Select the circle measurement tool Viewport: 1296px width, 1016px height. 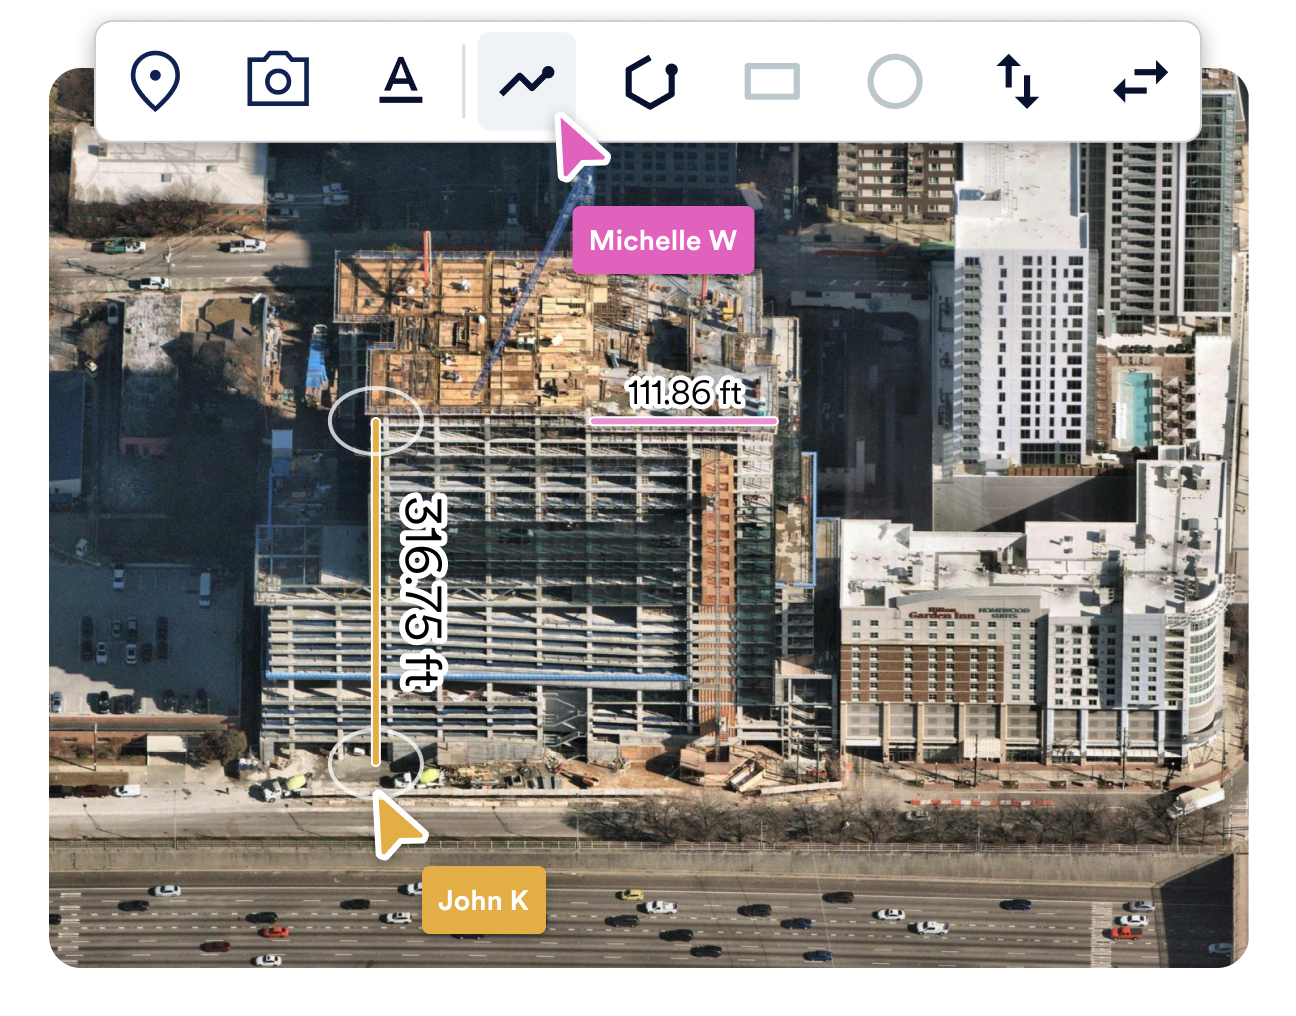click(895, 81)
